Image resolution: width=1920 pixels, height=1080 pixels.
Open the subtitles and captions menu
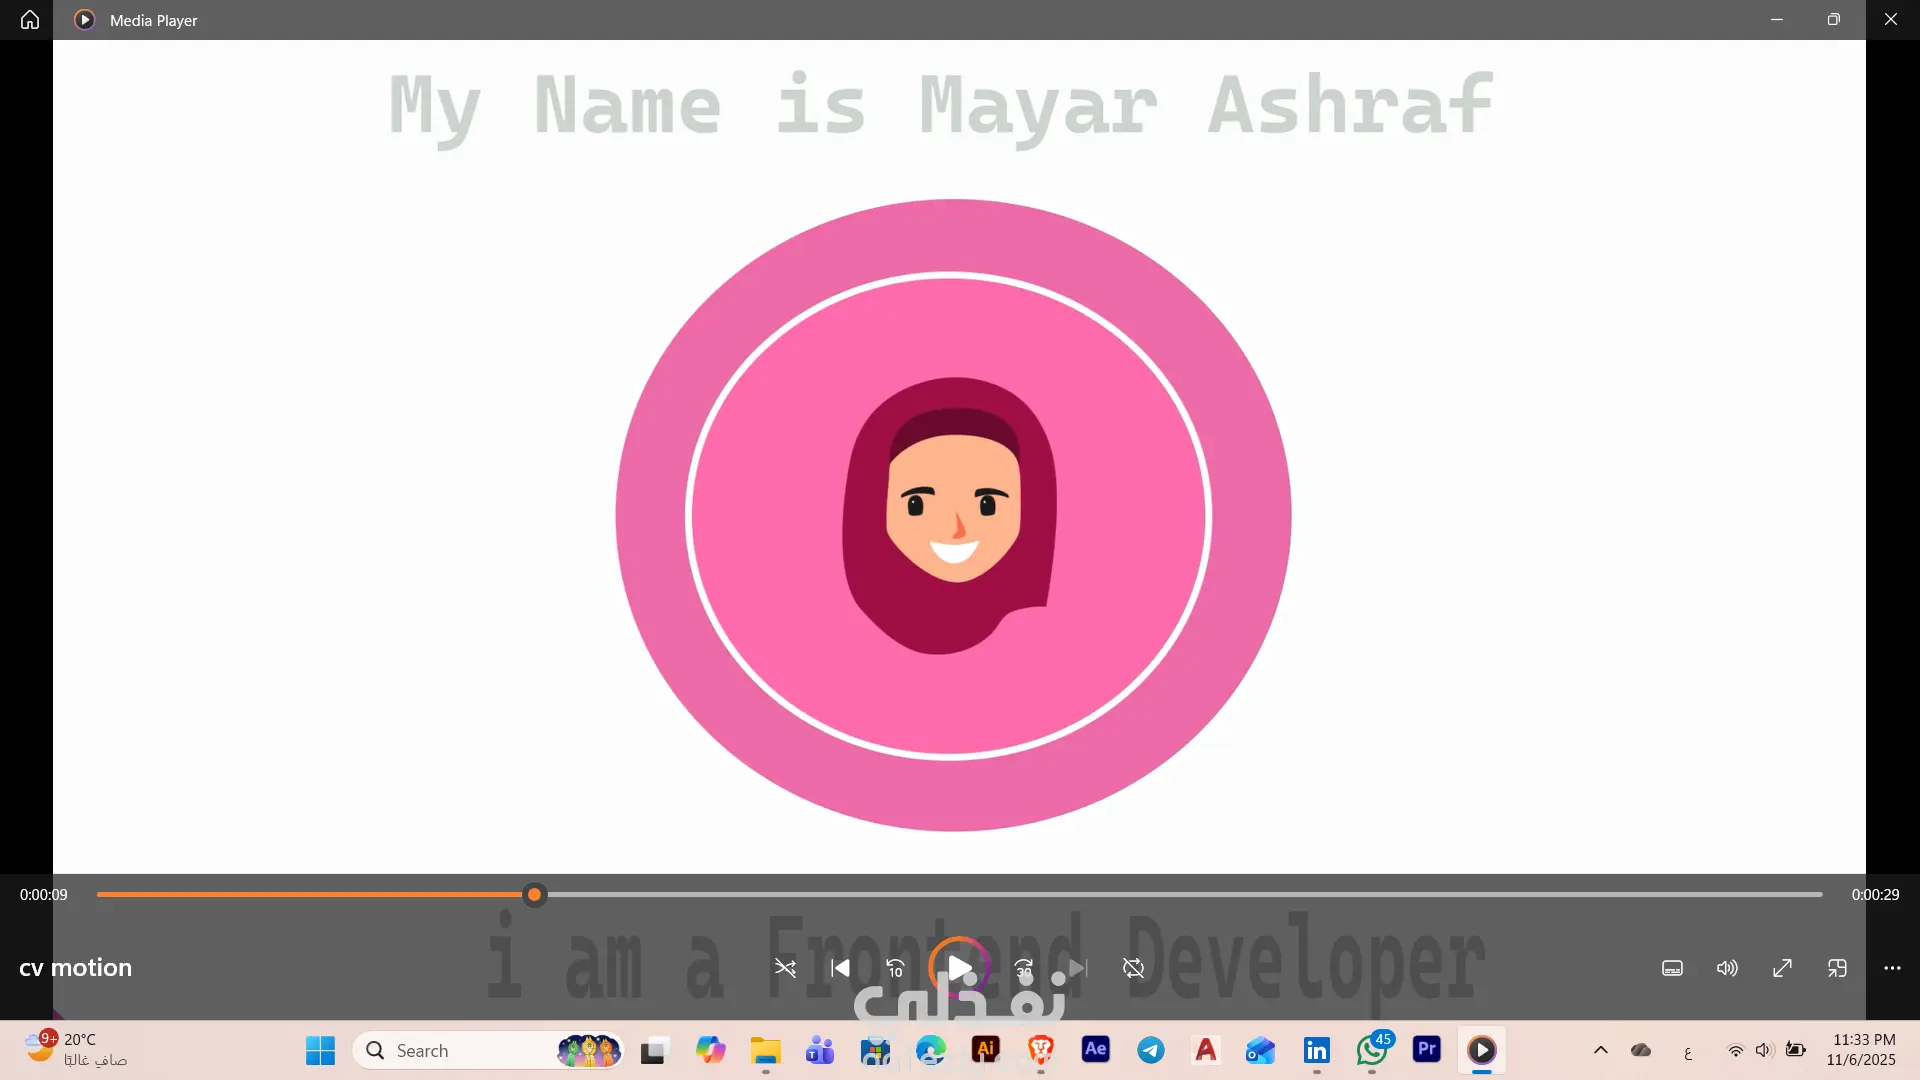(1672, 968)
